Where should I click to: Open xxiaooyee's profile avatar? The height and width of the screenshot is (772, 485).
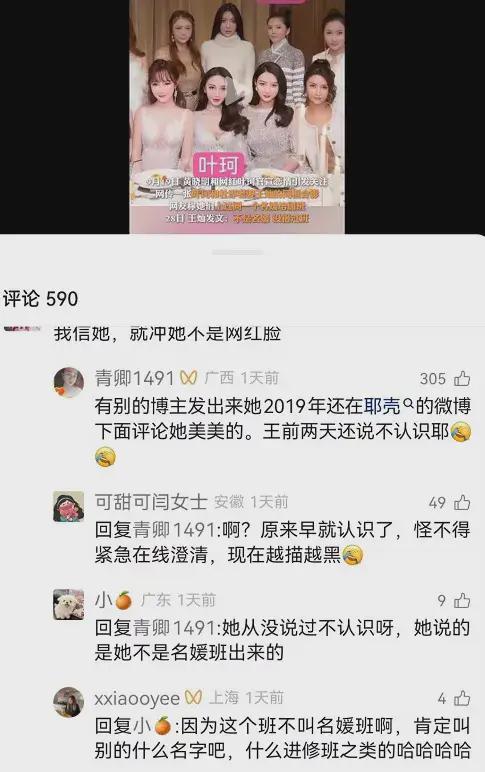pos(68,702)
